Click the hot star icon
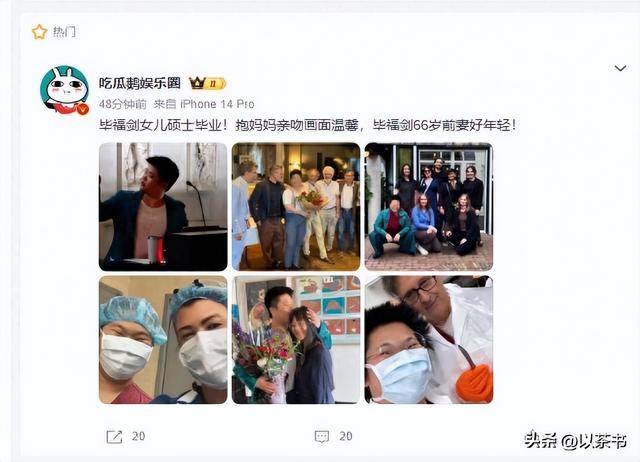640x462 pixels. coord(40,32)
